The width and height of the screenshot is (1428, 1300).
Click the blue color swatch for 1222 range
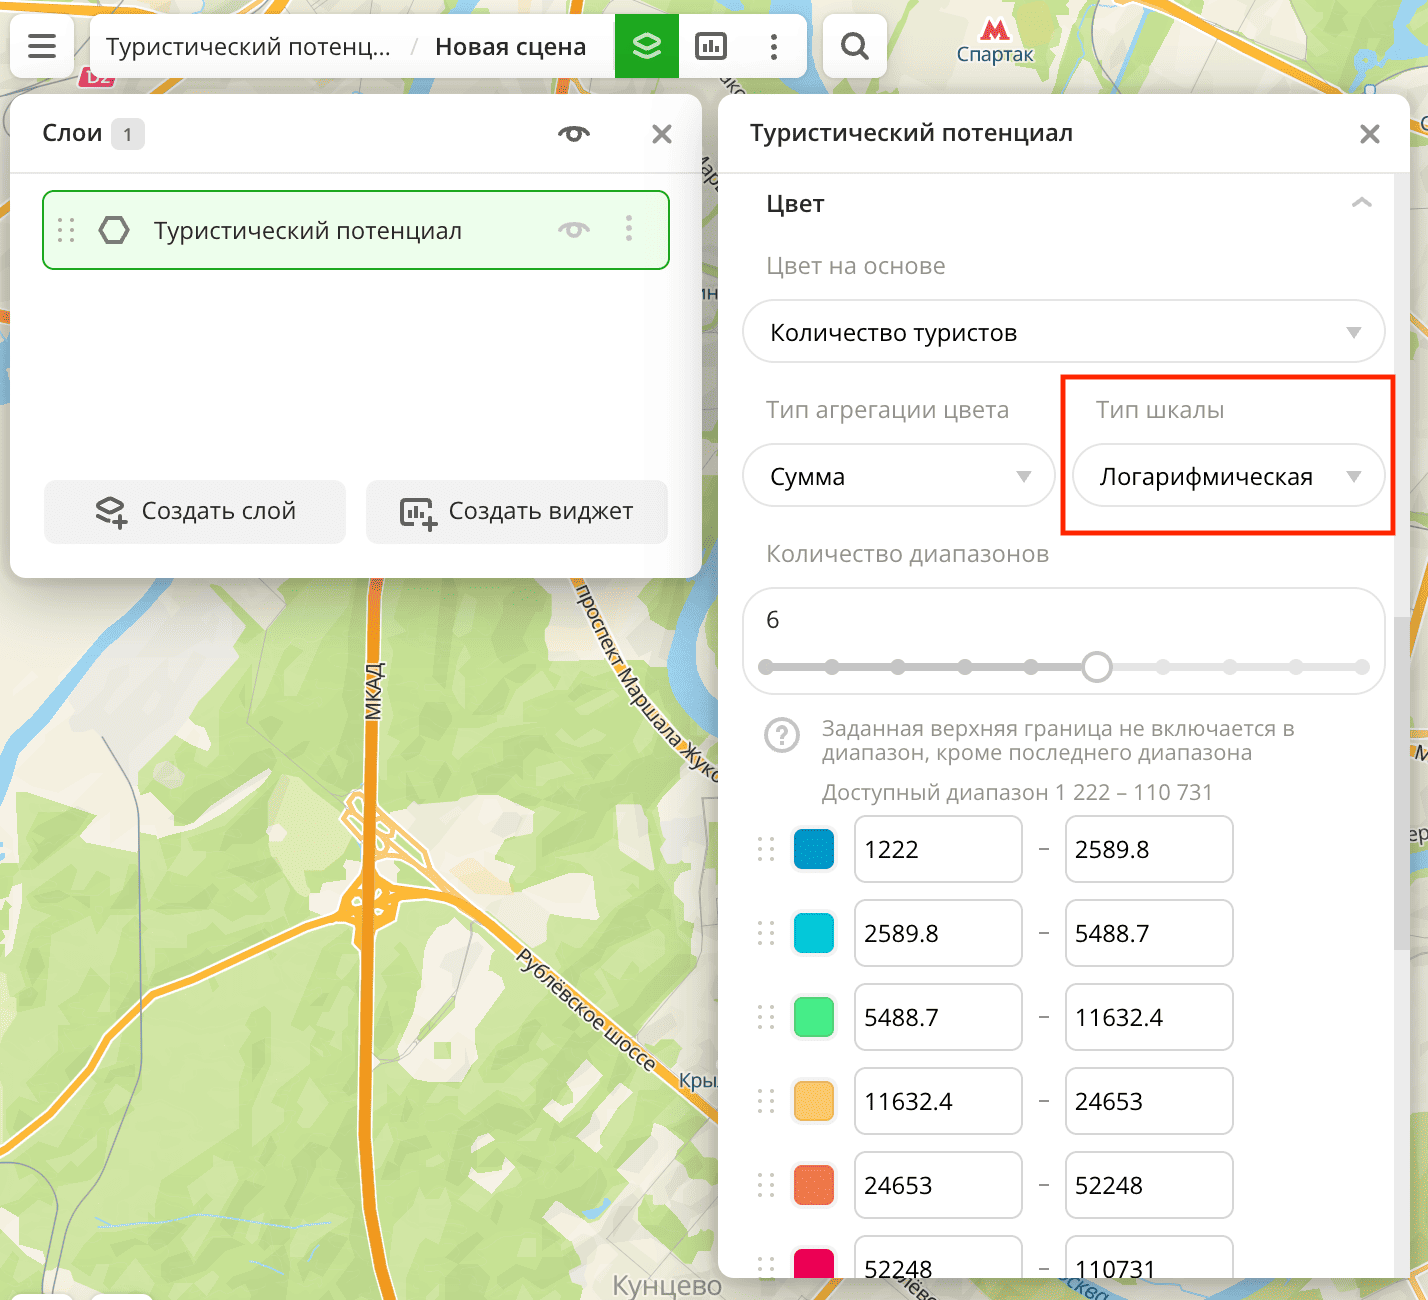pyautogui.click(x=814, y=849)
